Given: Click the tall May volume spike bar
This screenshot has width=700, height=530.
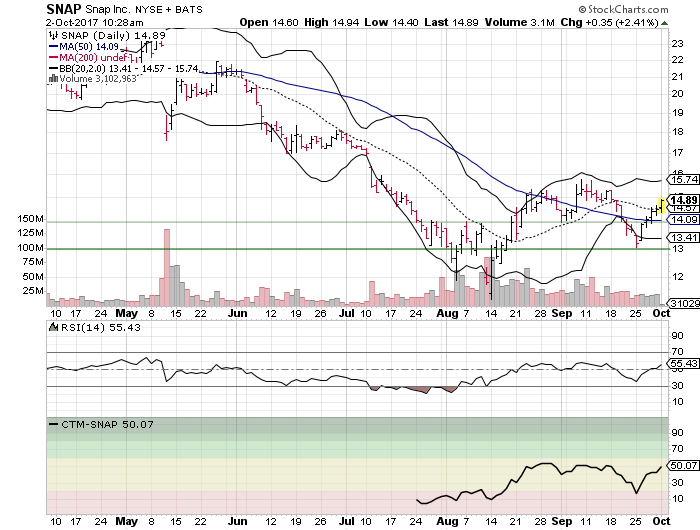Looking at the screenshot, I should tap(167, 267).
